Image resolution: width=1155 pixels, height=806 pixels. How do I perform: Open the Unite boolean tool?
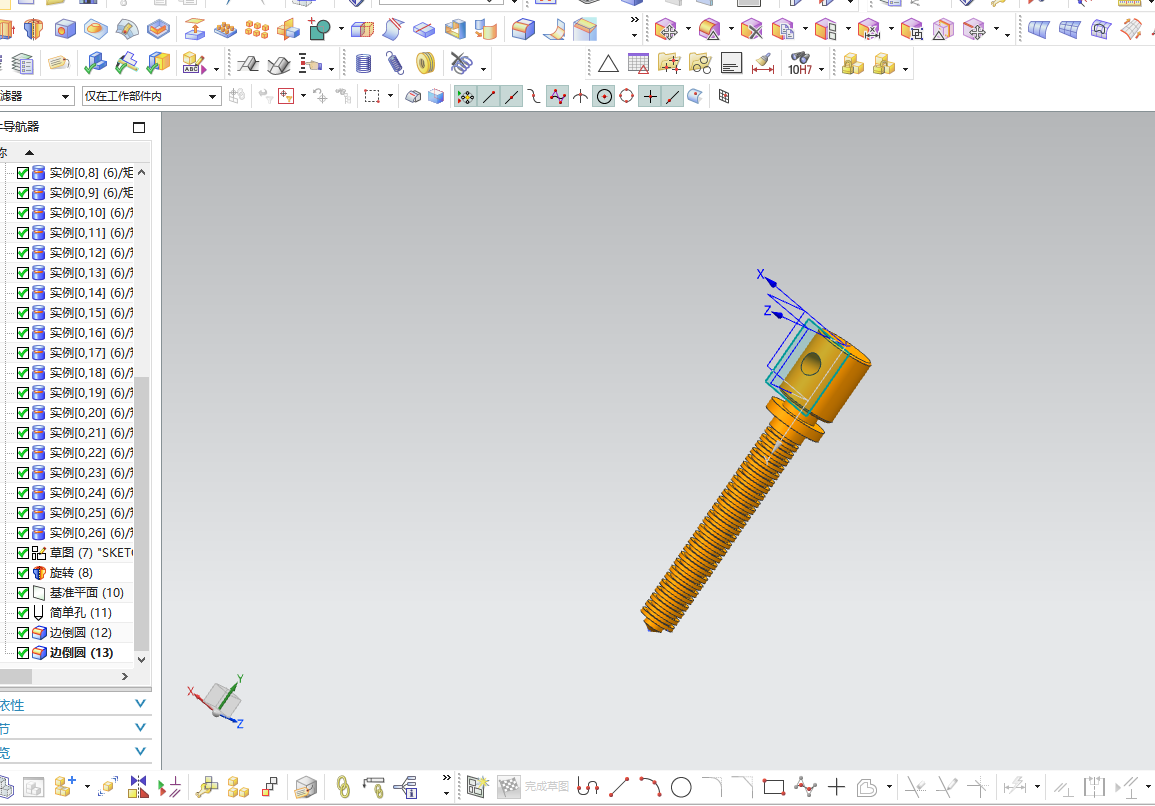pos(319,29)
